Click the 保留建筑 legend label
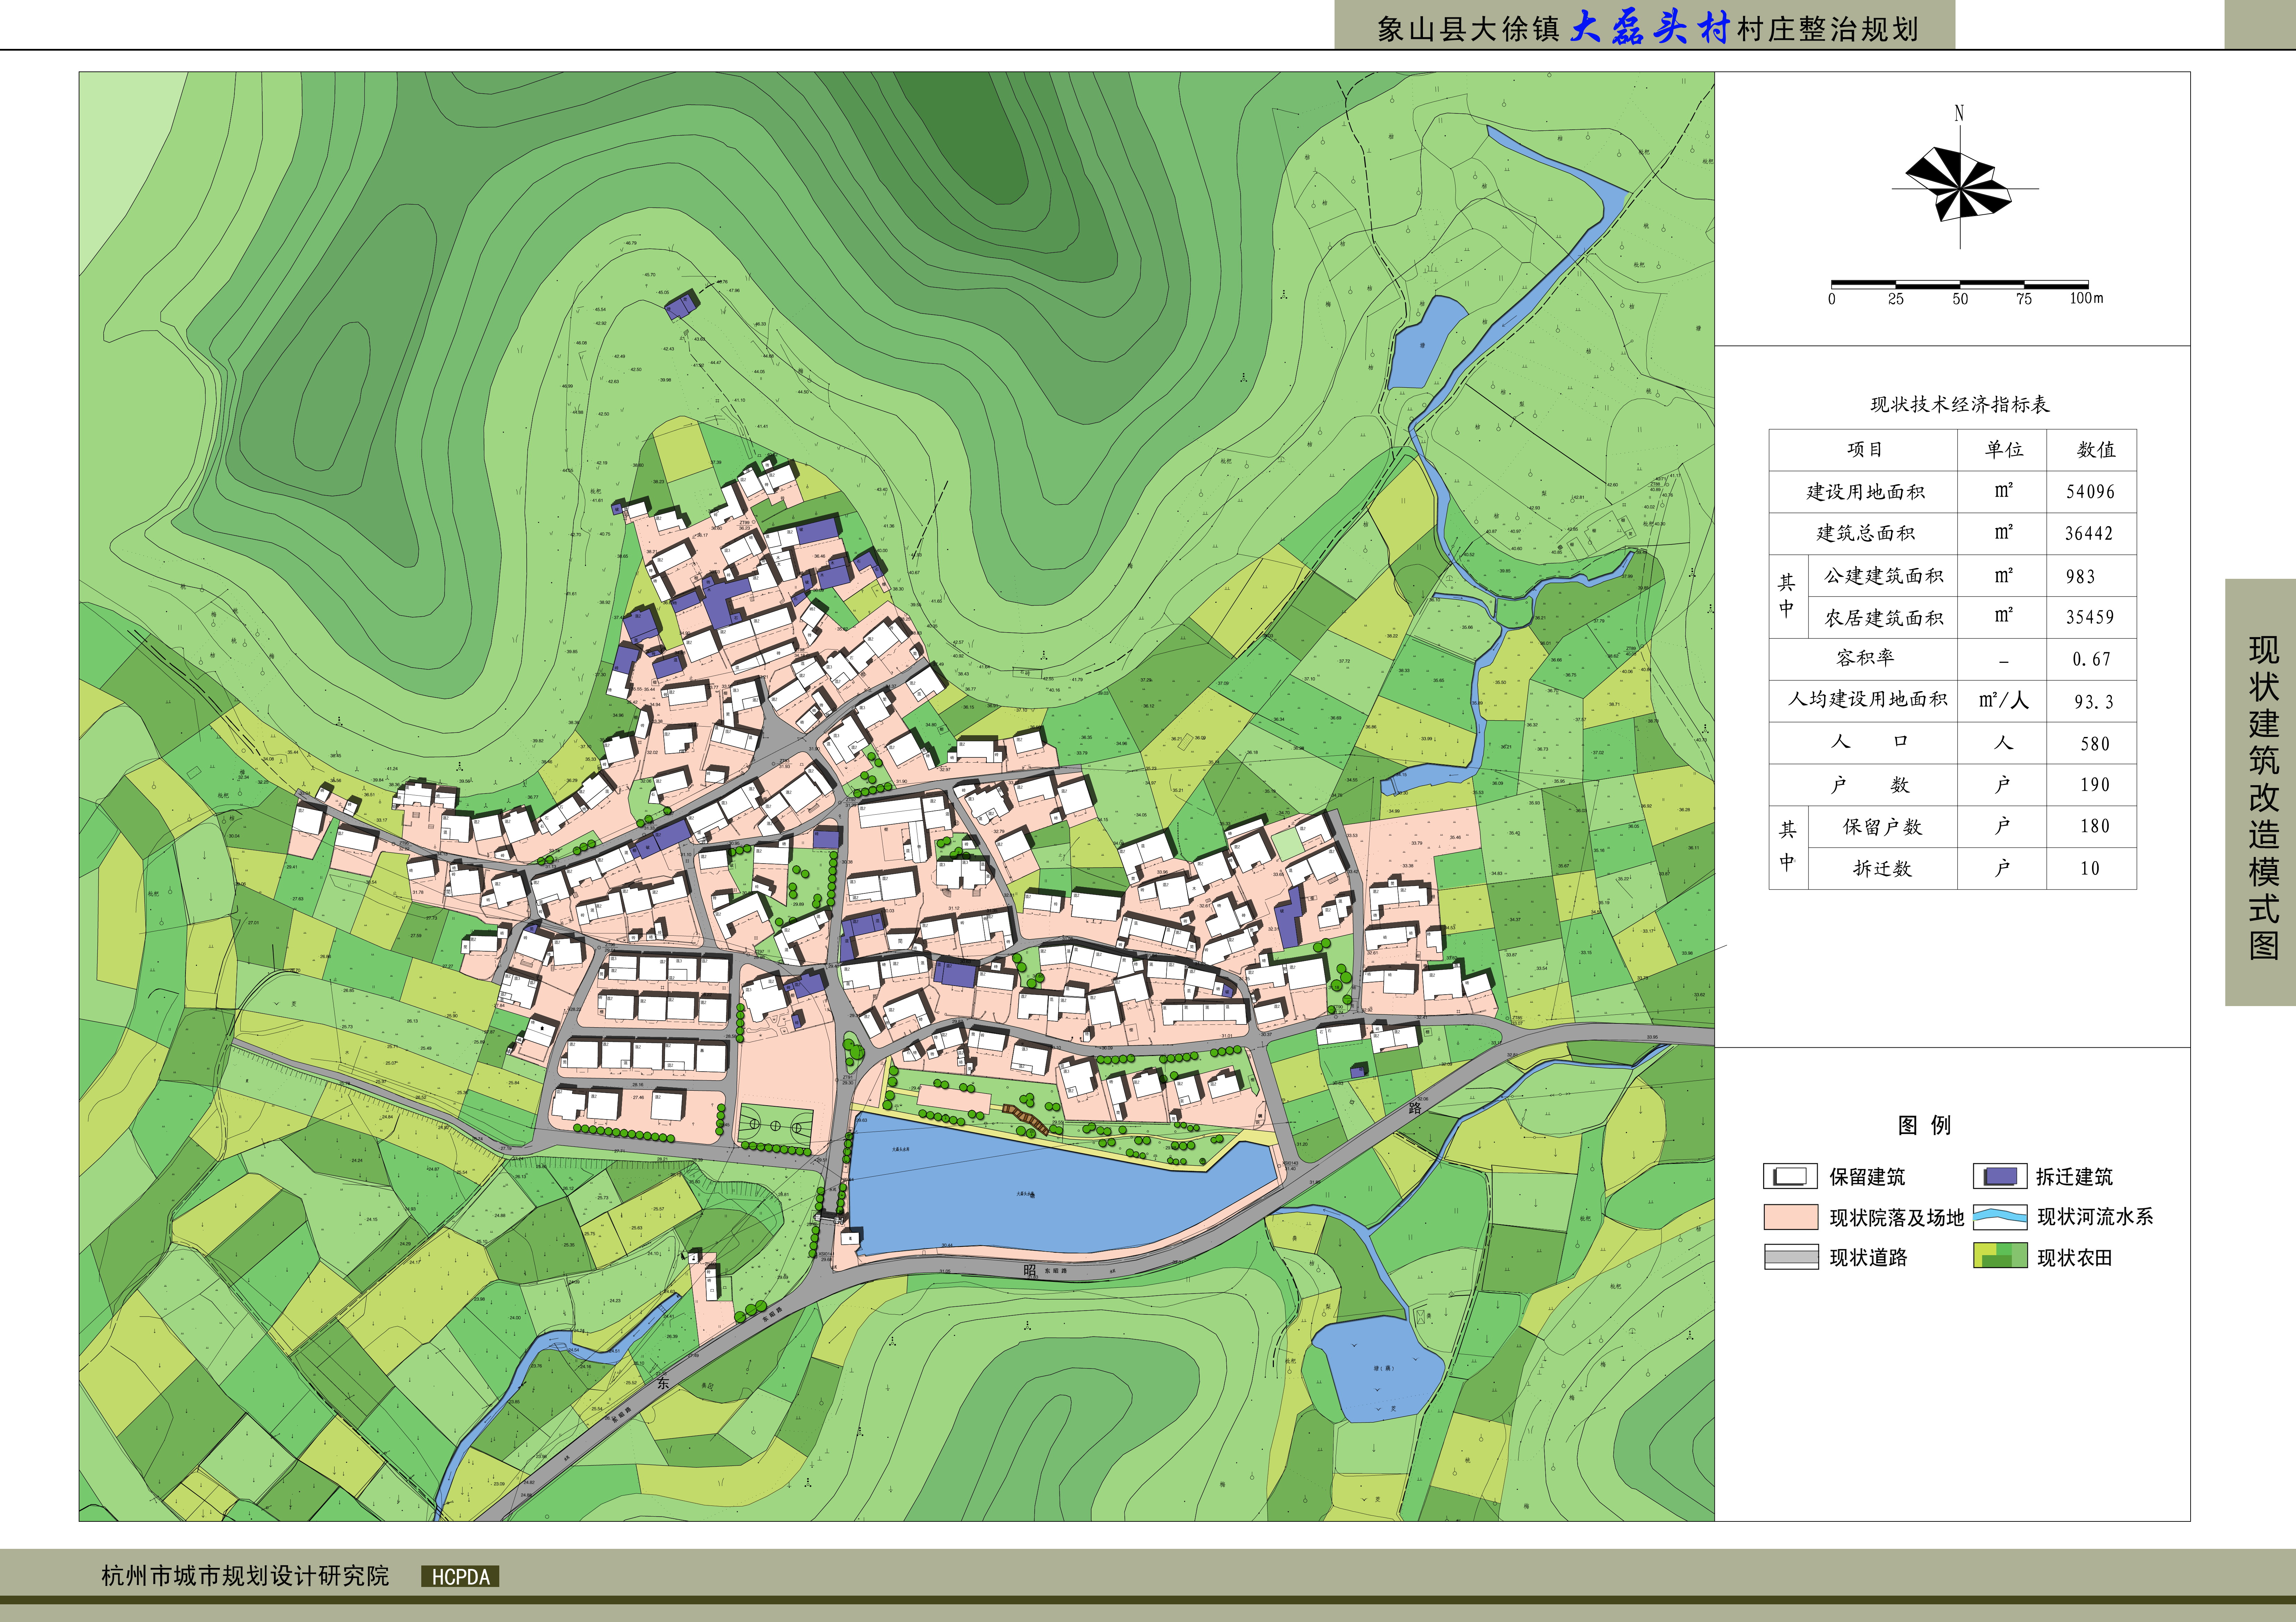 click(1867, 1177)
